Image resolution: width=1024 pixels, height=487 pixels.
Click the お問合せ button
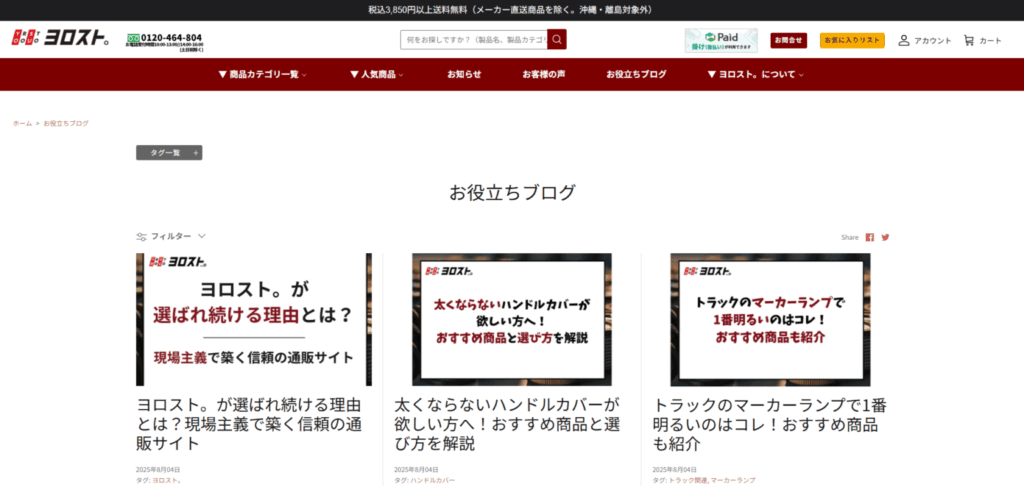click(x=788, y=40)
